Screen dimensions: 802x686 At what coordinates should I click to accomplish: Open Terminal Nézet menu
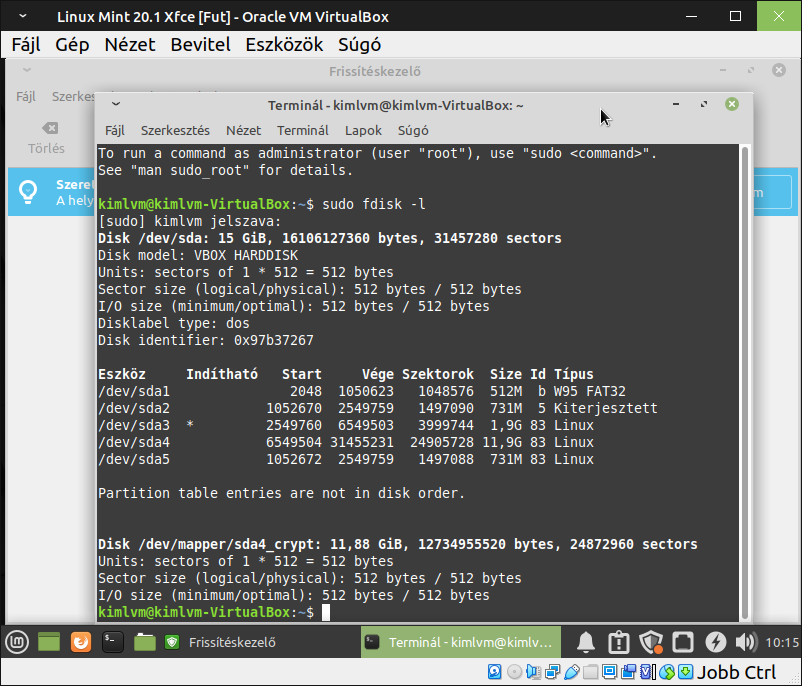click(x=243, y=130)
